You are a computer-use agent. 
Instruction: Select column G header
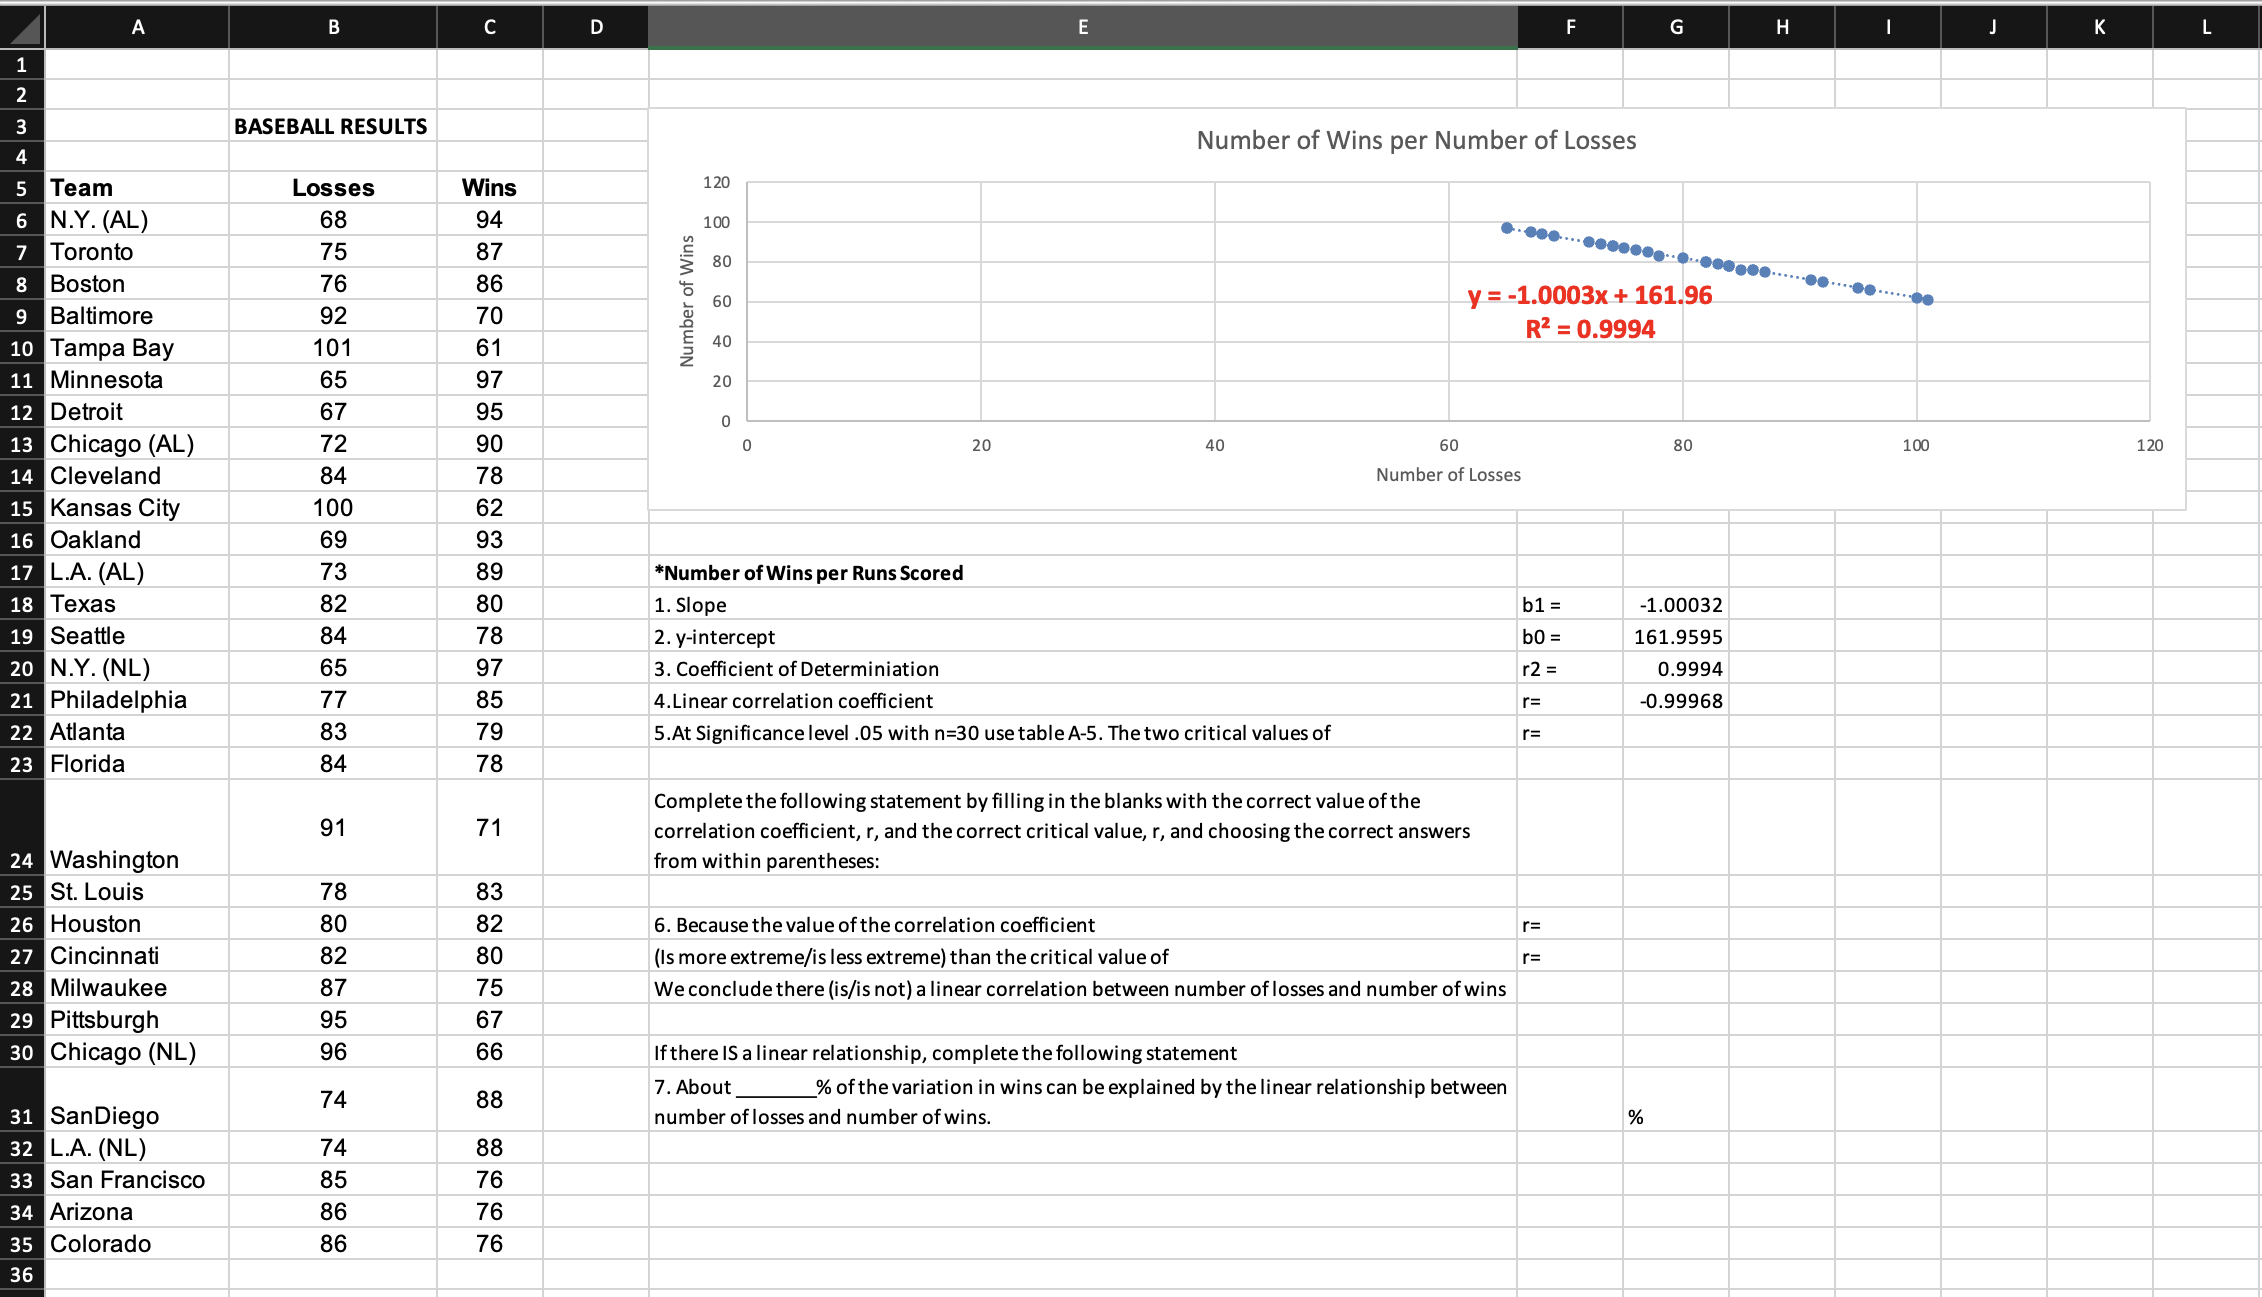[x=1676, y=27]
